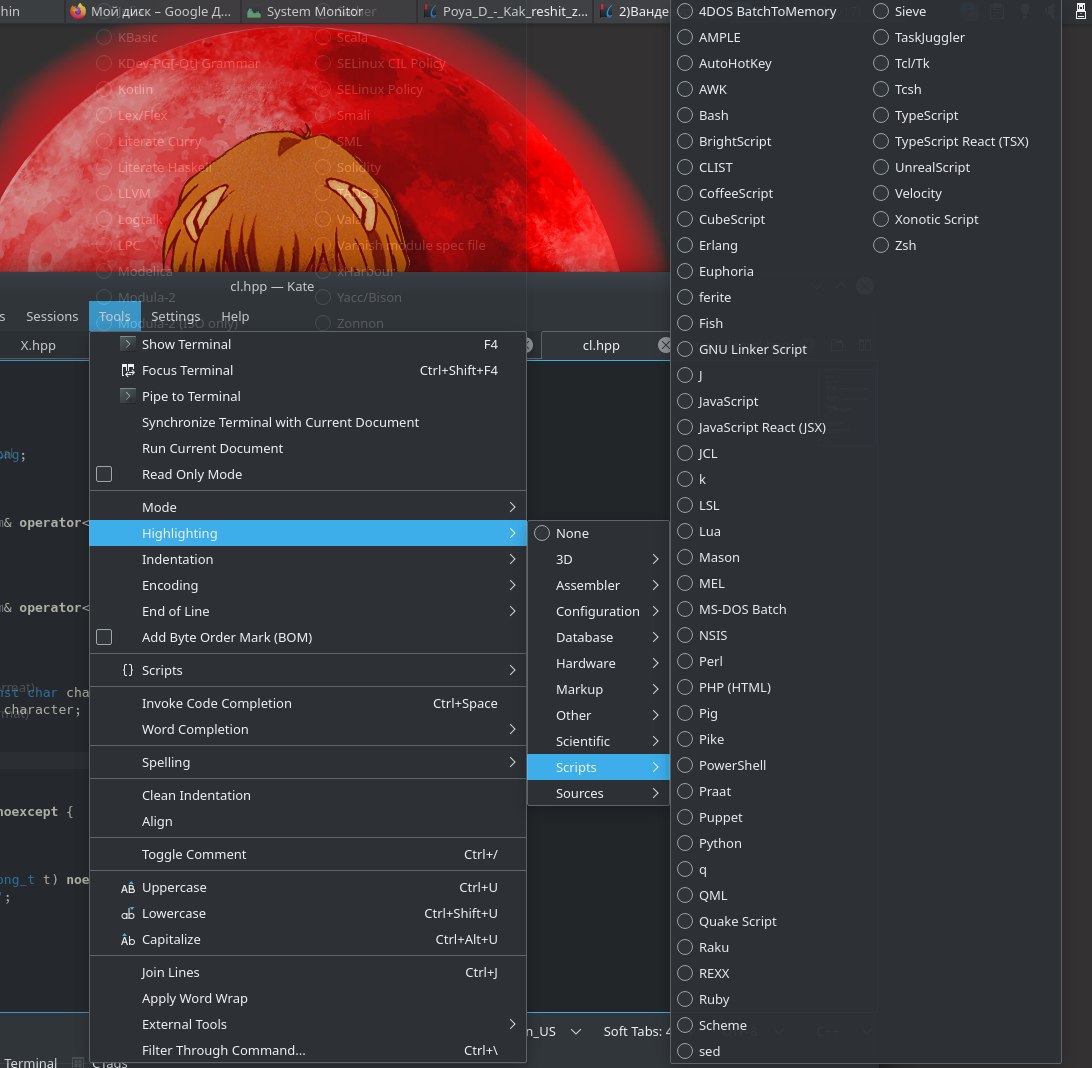This screenshot has width=1092, height=1068.
Task: Expand the External Tools submenu
Action: point(307,1025)
